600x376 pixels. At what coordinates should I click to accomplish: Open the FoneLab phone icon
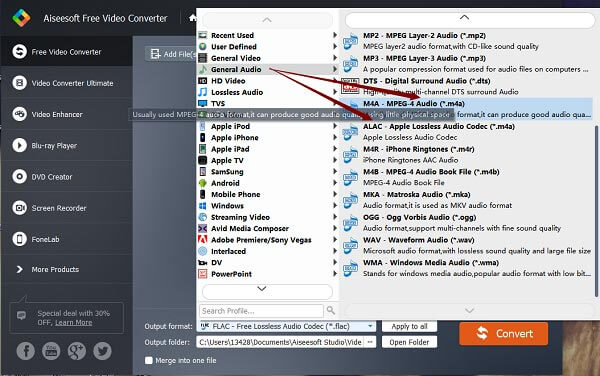pyautogui.click(x=20, y=239)
